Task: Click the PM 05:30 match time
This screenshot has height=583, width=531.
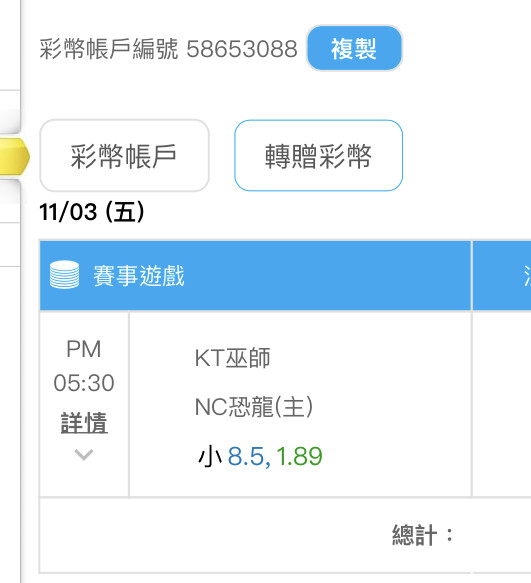Action: click(84, 366)
